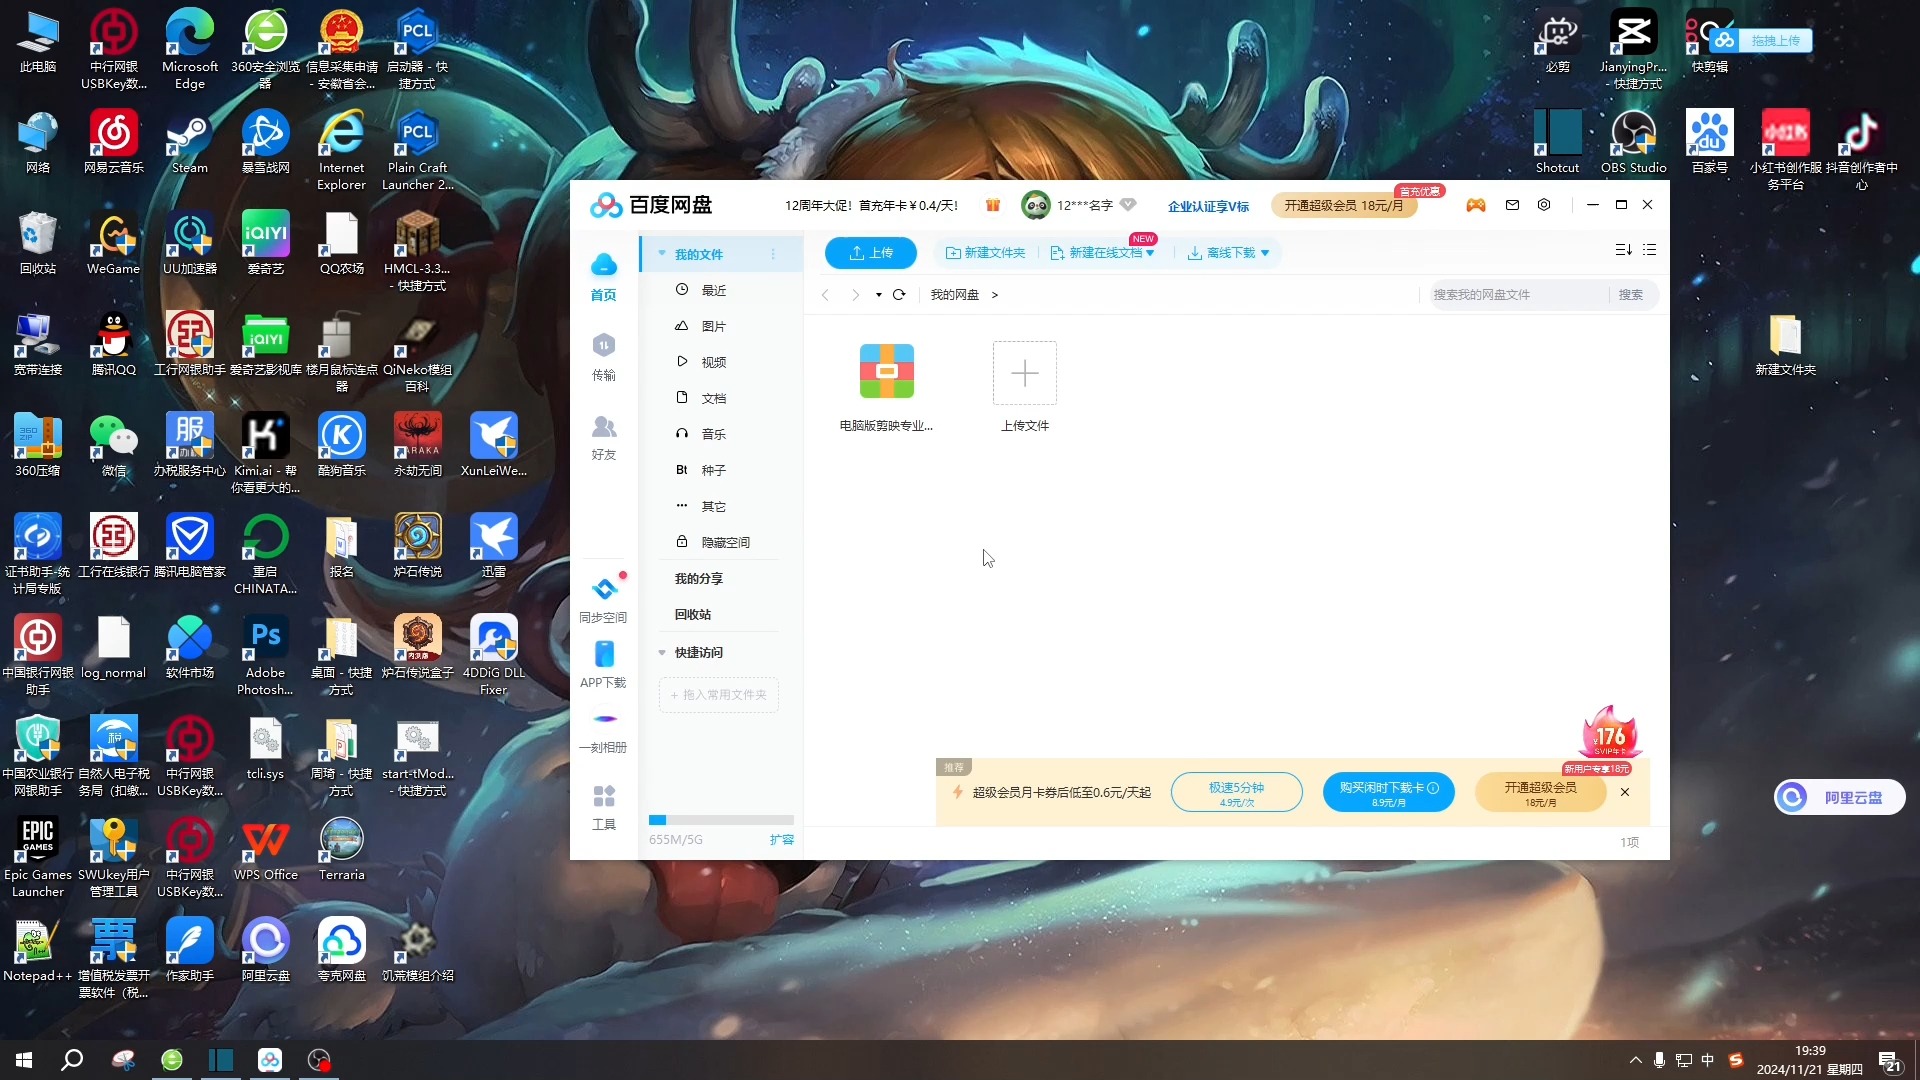1920x1080 pixels.
Task: Open the Windows Start menu
Action: [24, 1060]
